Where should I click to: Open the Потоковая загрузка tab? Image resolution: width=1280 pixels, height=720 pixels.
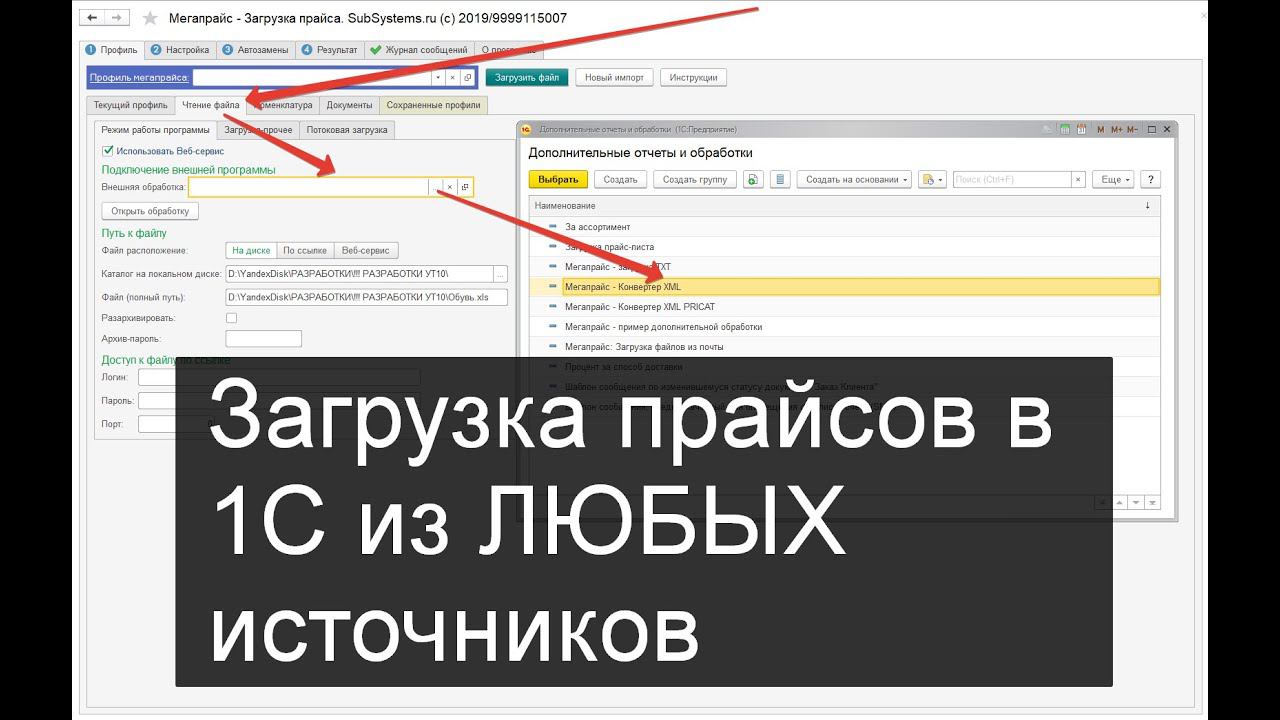click(x=348, y=130)
